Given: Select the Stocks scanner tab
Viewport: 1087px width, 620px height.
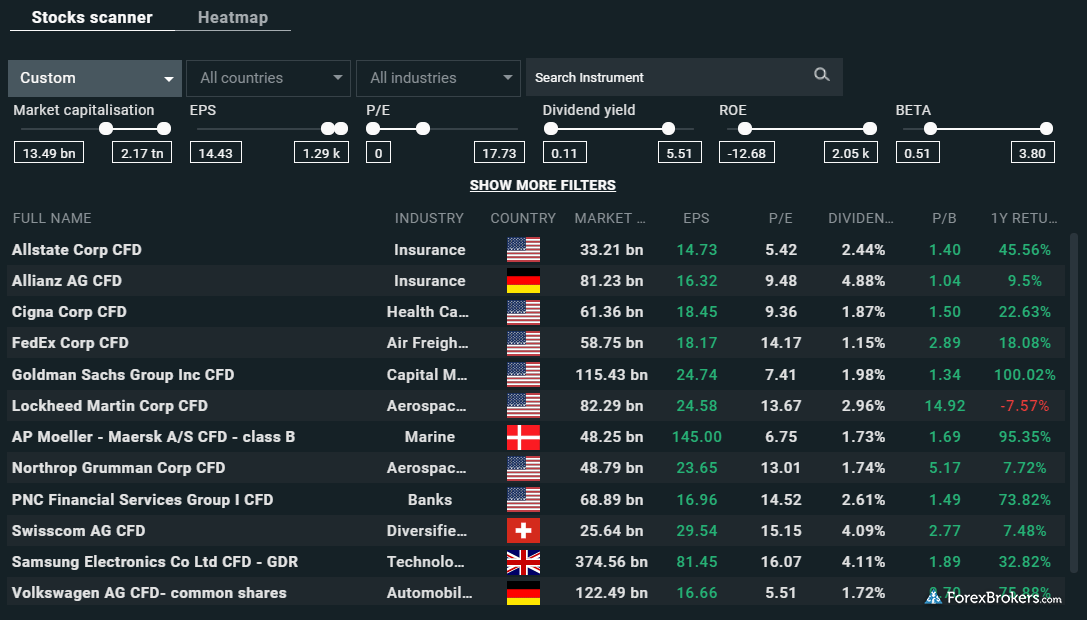Looking at the screenshot, I should [x=92, y=18].
